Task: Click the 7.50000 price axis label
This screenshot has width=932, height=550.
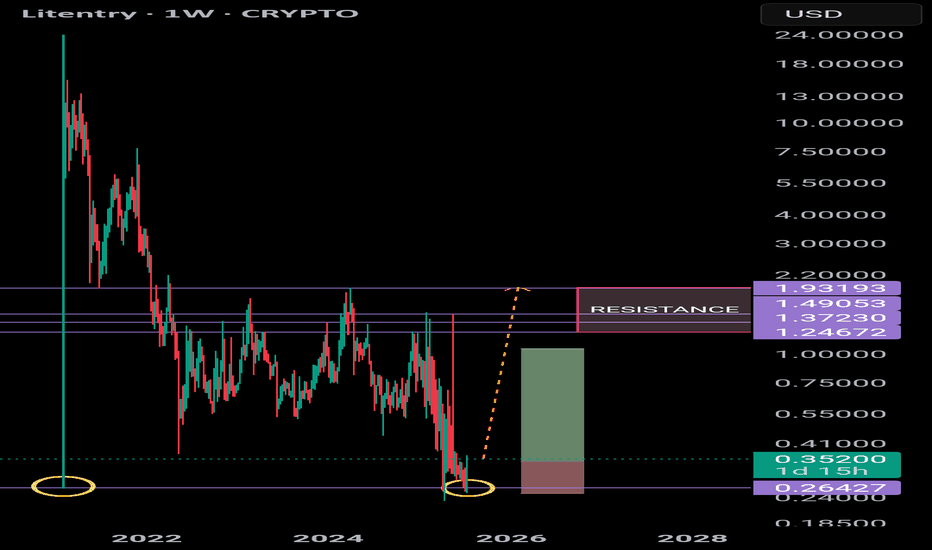Action: coord(830,152)
